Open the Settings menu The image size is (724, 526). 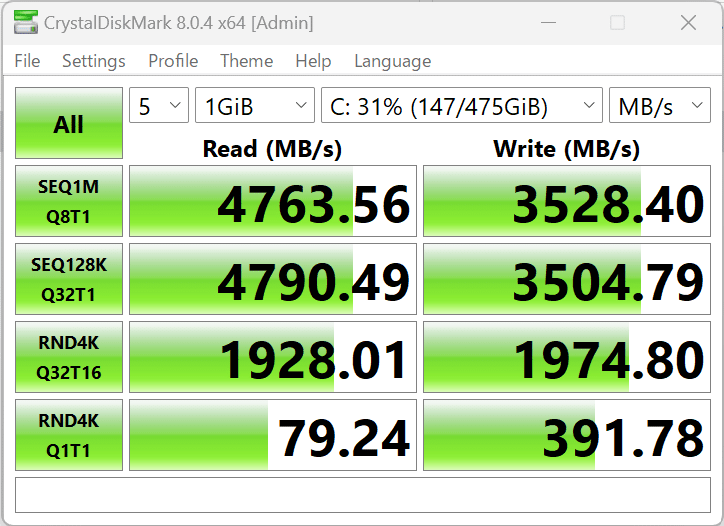[94, 61]
